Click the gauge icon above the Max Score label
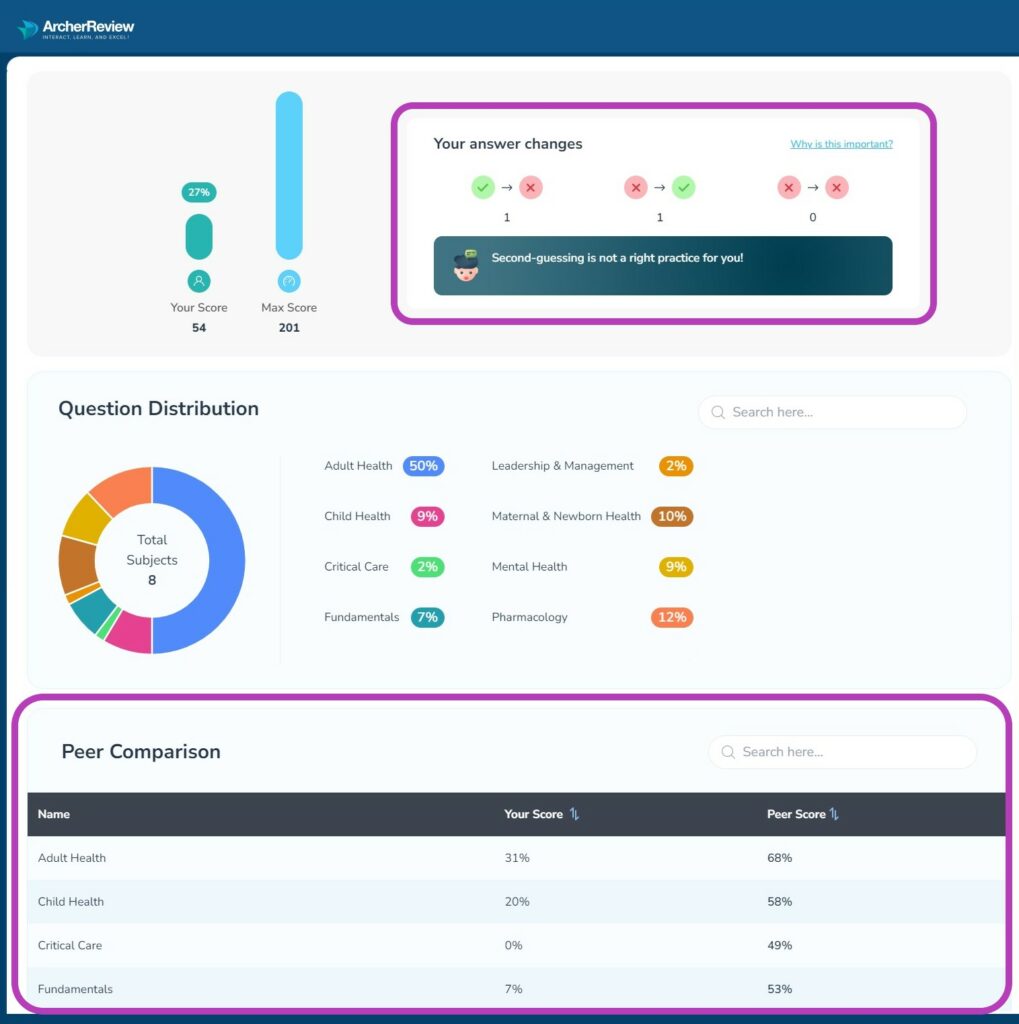 (288, 281)
